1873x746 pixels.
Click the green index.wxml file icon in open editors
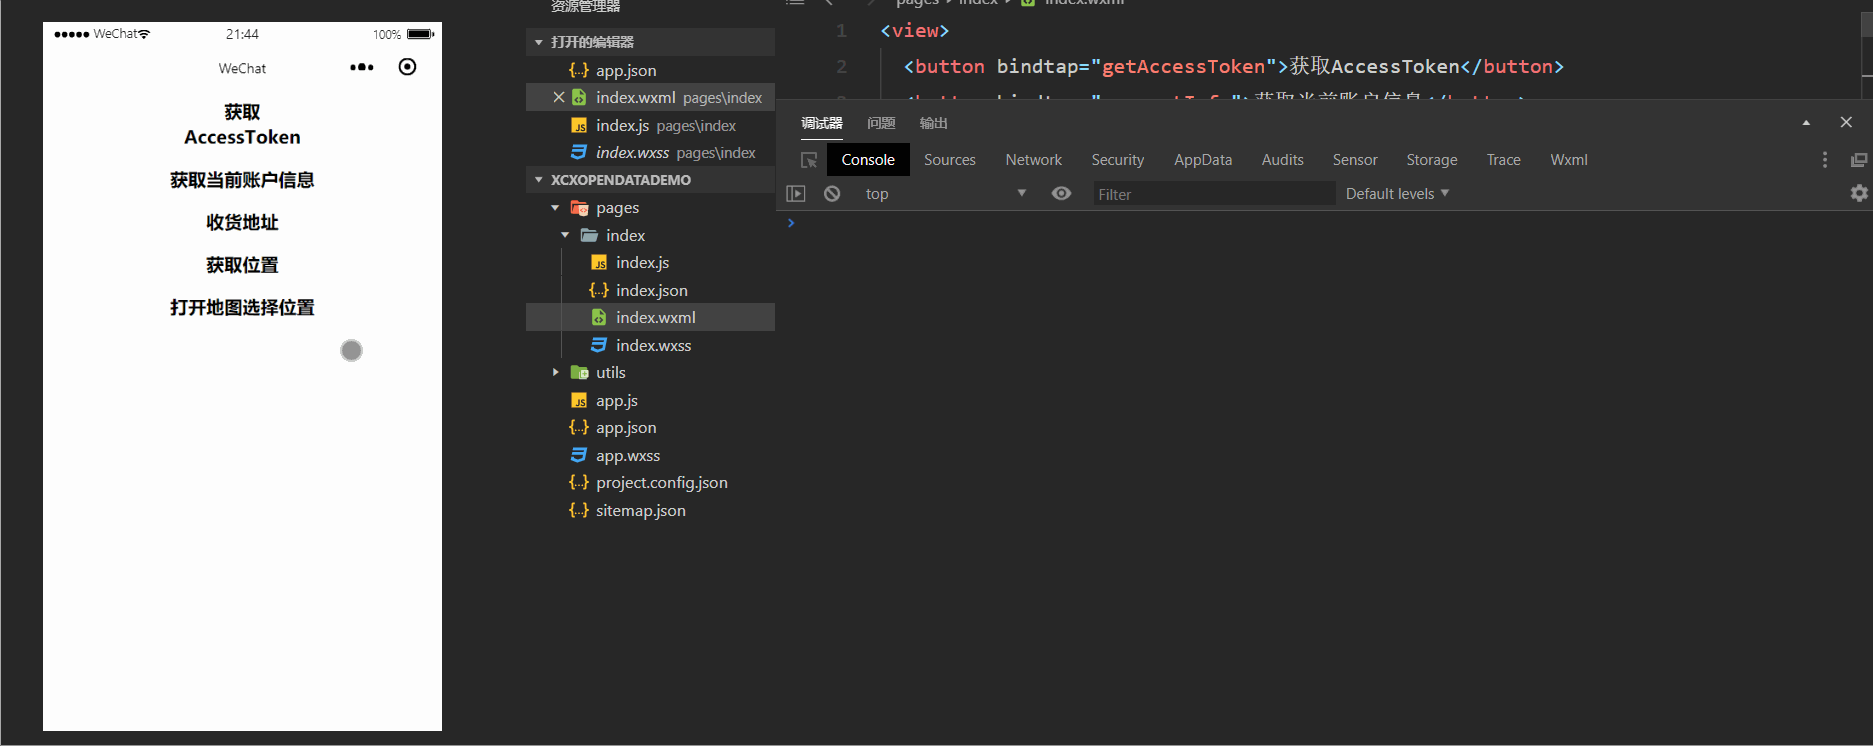(x=579, y=97)
